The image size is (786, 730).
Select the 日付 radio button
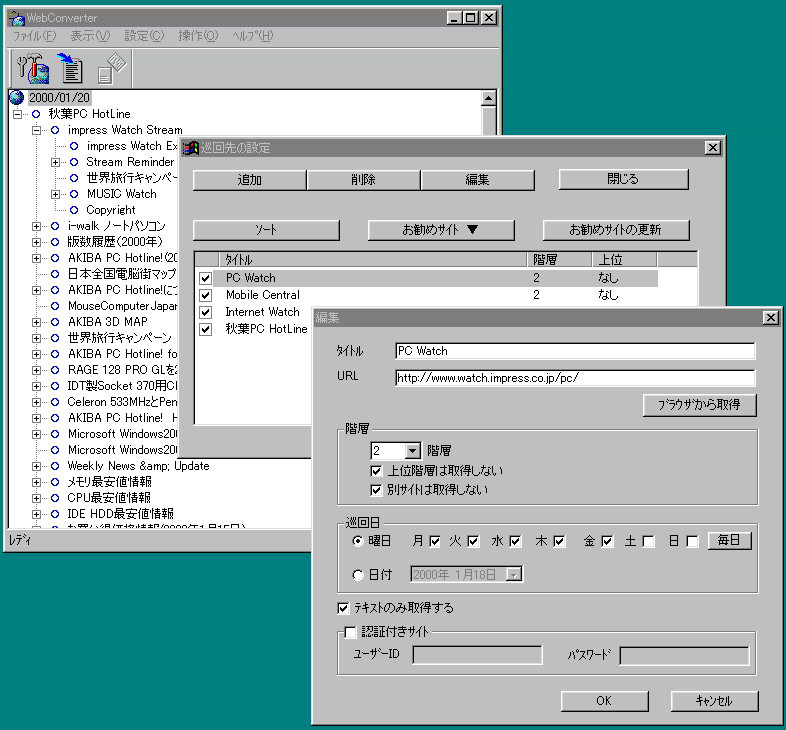pyautogui.click(x=358, y=574)
